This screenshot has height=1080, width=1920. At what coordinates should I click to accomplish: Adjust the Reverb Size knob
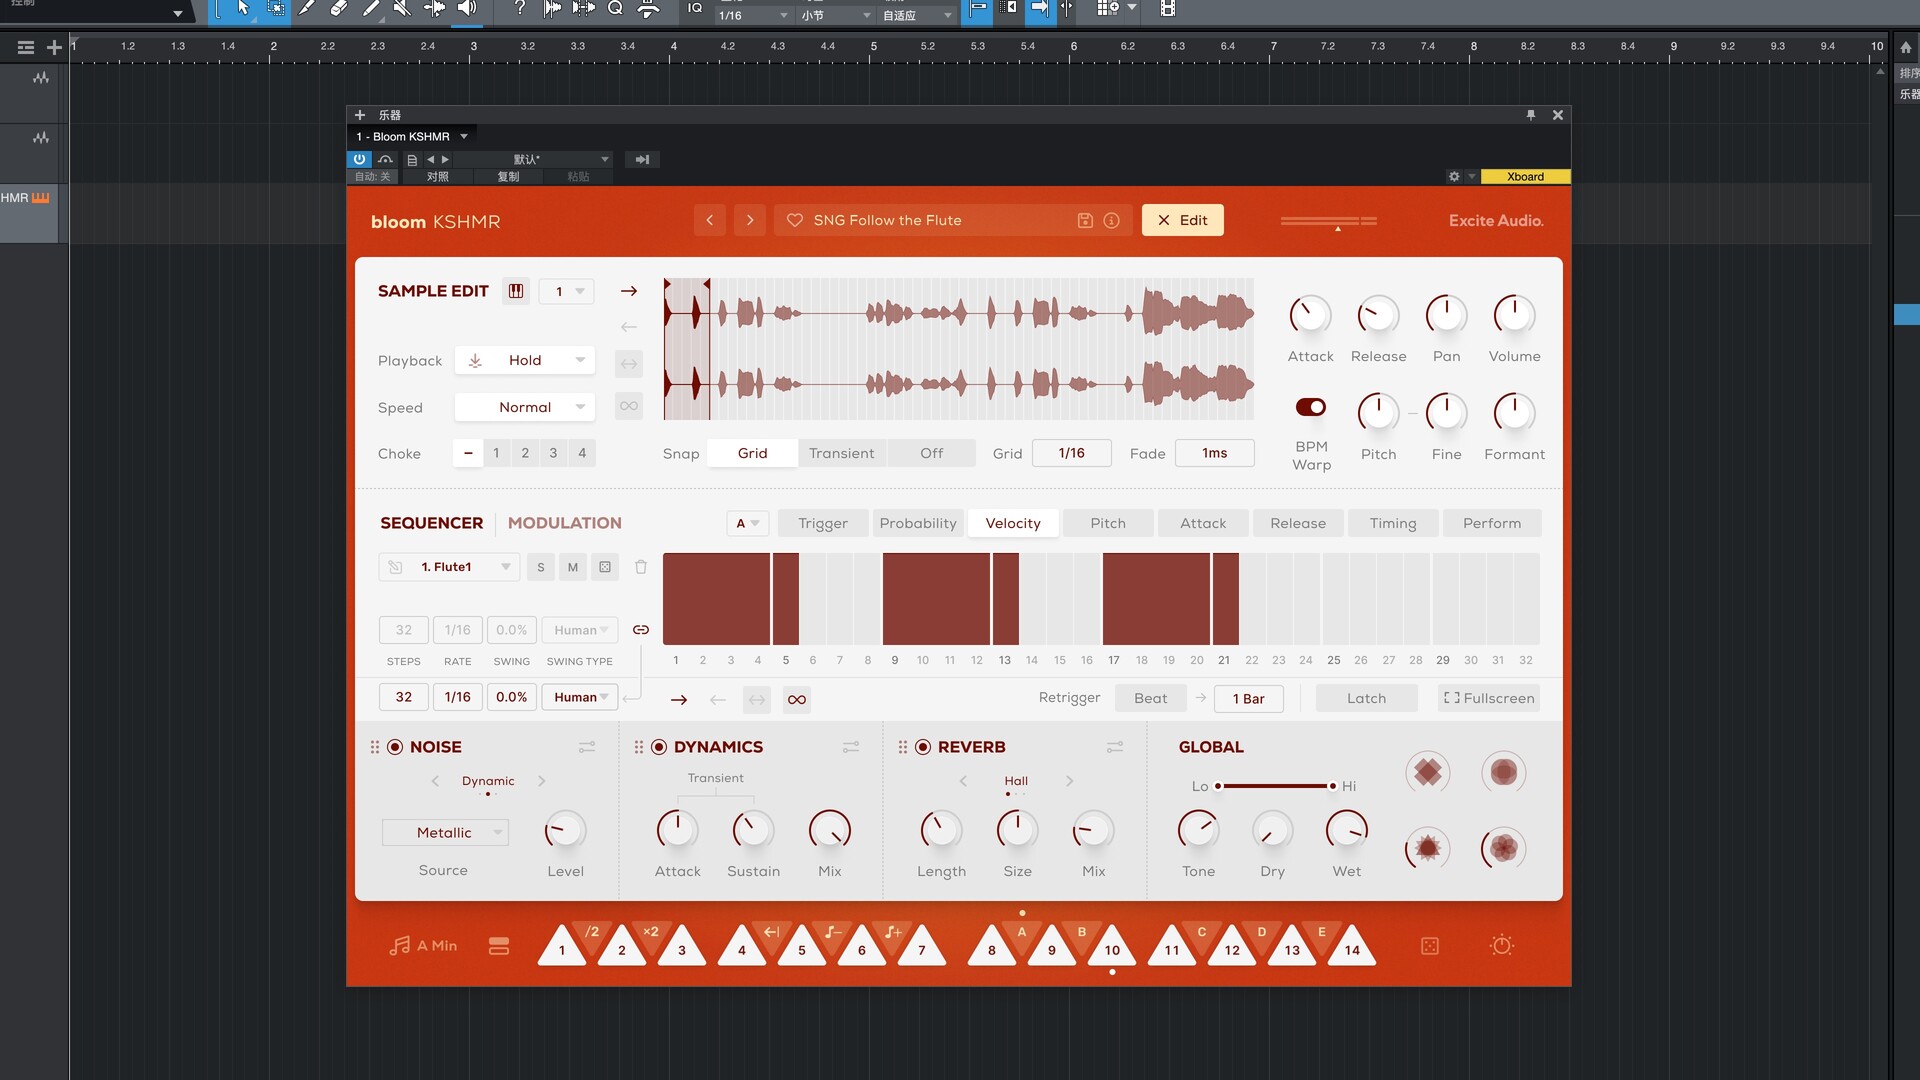click(x=1017, y=830)
